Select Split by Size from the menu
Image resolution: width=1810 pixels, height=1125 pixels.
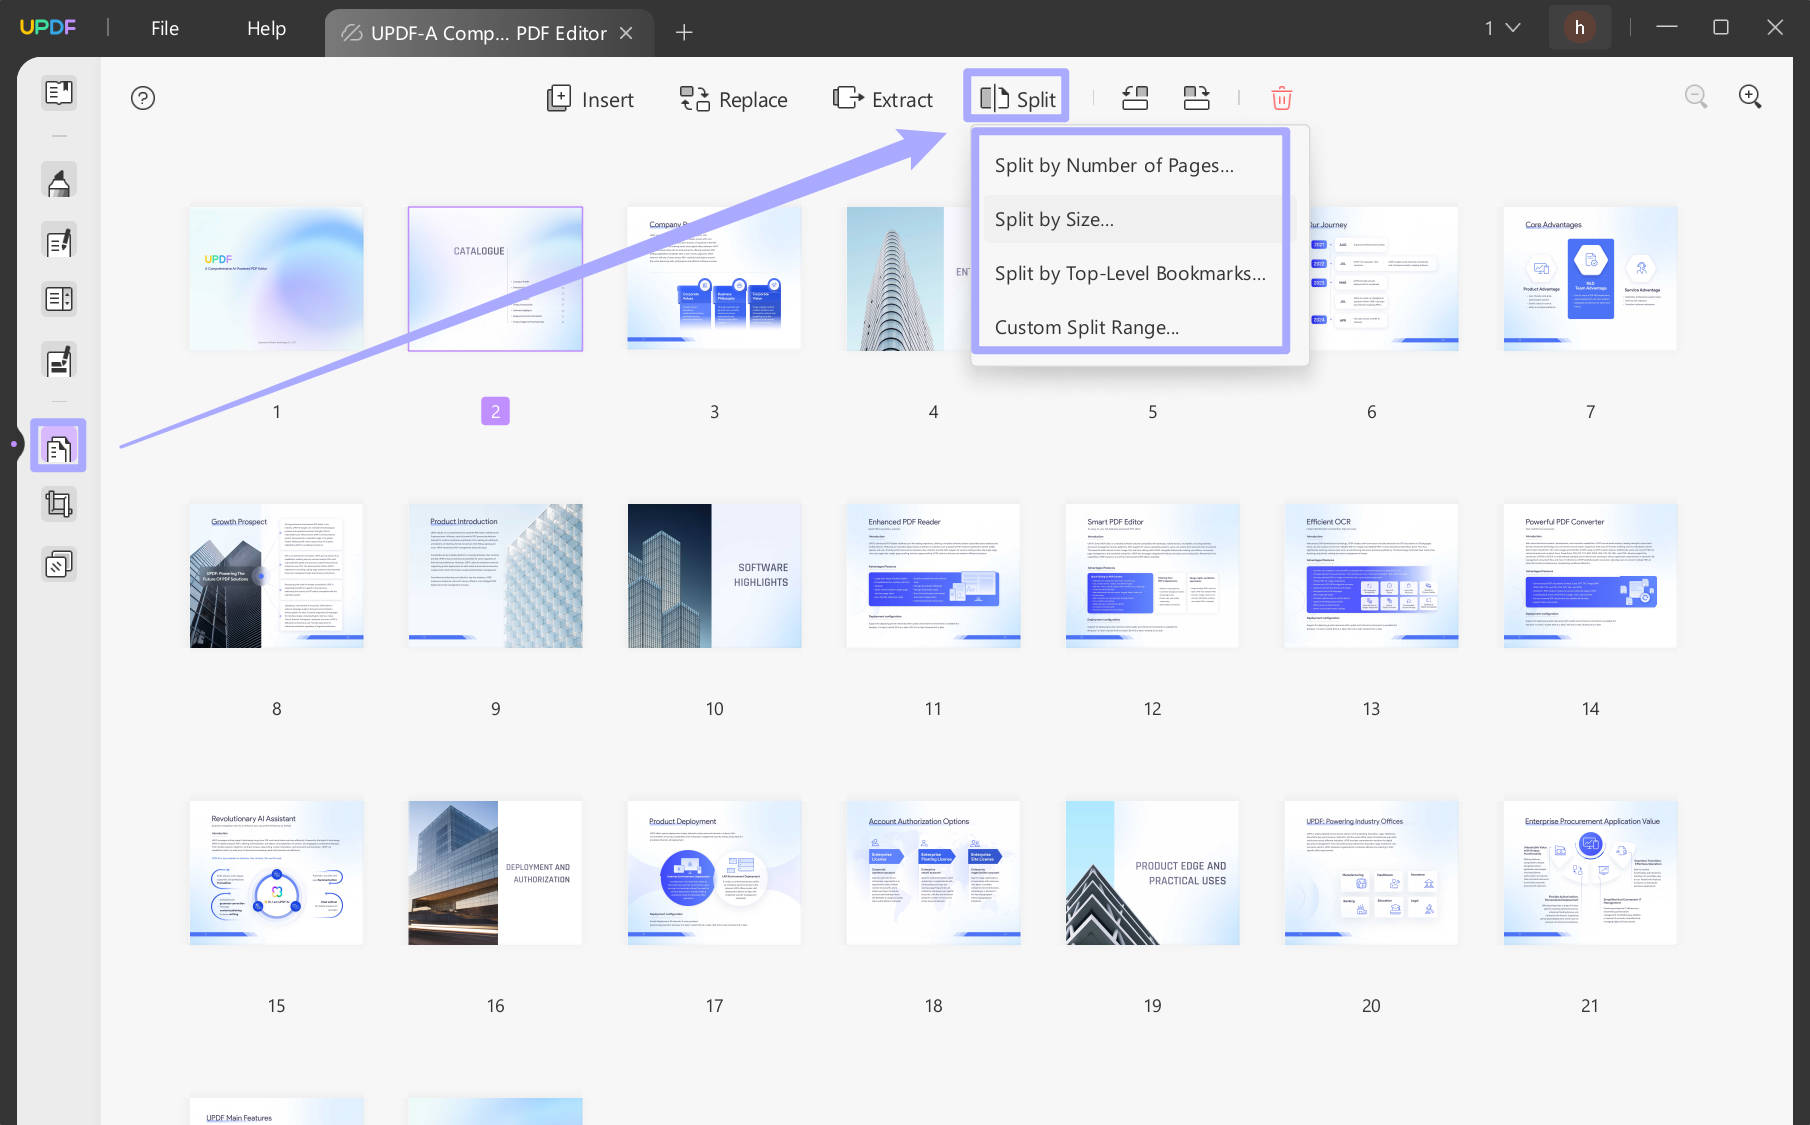[1054, 219]
